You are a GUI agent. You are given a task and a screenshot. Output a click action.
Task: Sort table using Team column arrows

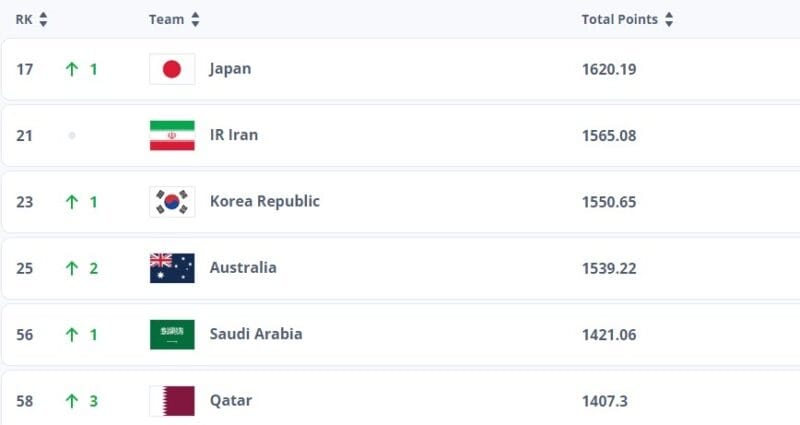pyautogui.click(x=195, y=19)
